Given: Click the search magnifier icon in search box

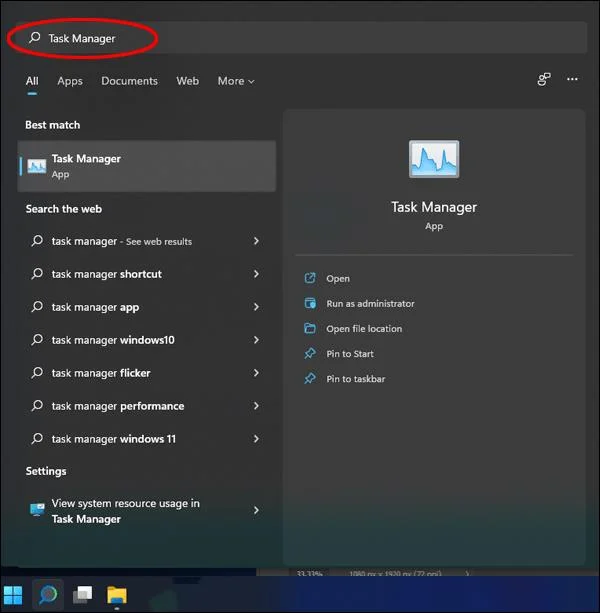Looking at the screenshot, I should [x=34, y=38].
